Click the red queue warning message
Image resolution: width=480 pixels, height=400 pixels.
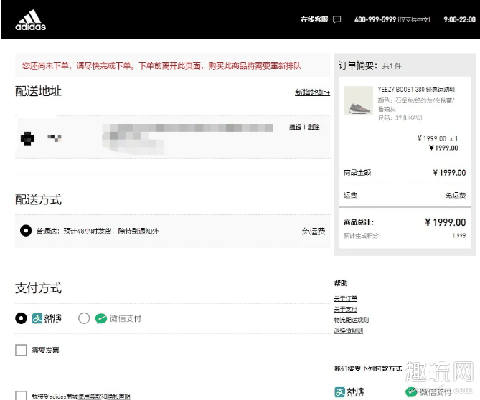pos(161,66)
